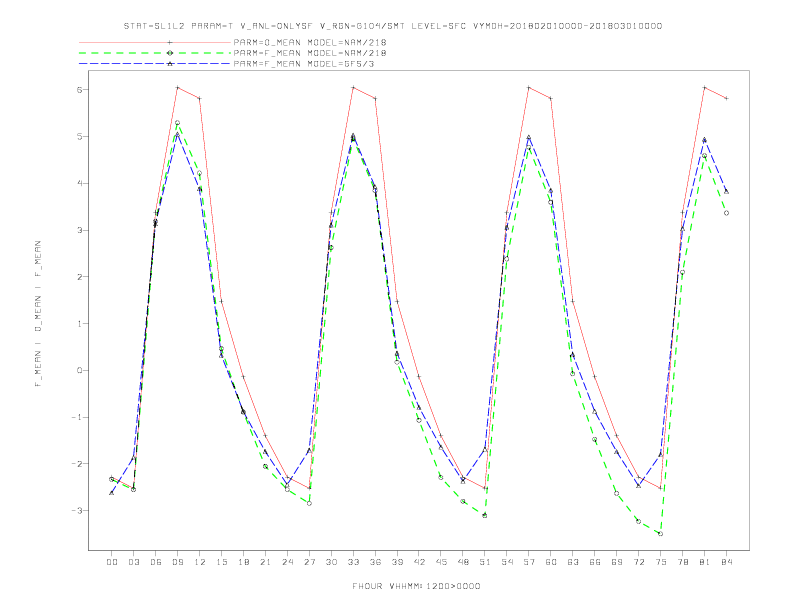This screenshot has height=612, width=792.
Task: Click x-axis tick label 45
Action: 441,562
